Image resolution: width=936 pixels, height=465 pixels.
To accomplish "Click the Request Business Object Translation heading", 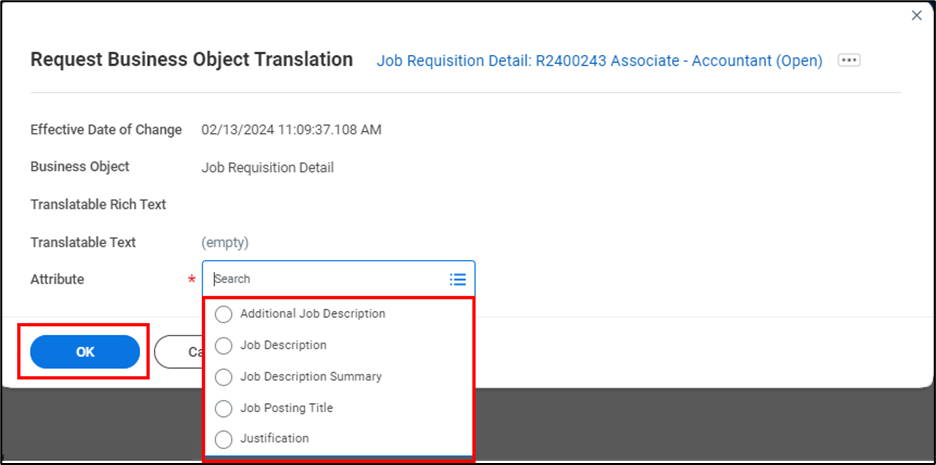I will [191, 60].
